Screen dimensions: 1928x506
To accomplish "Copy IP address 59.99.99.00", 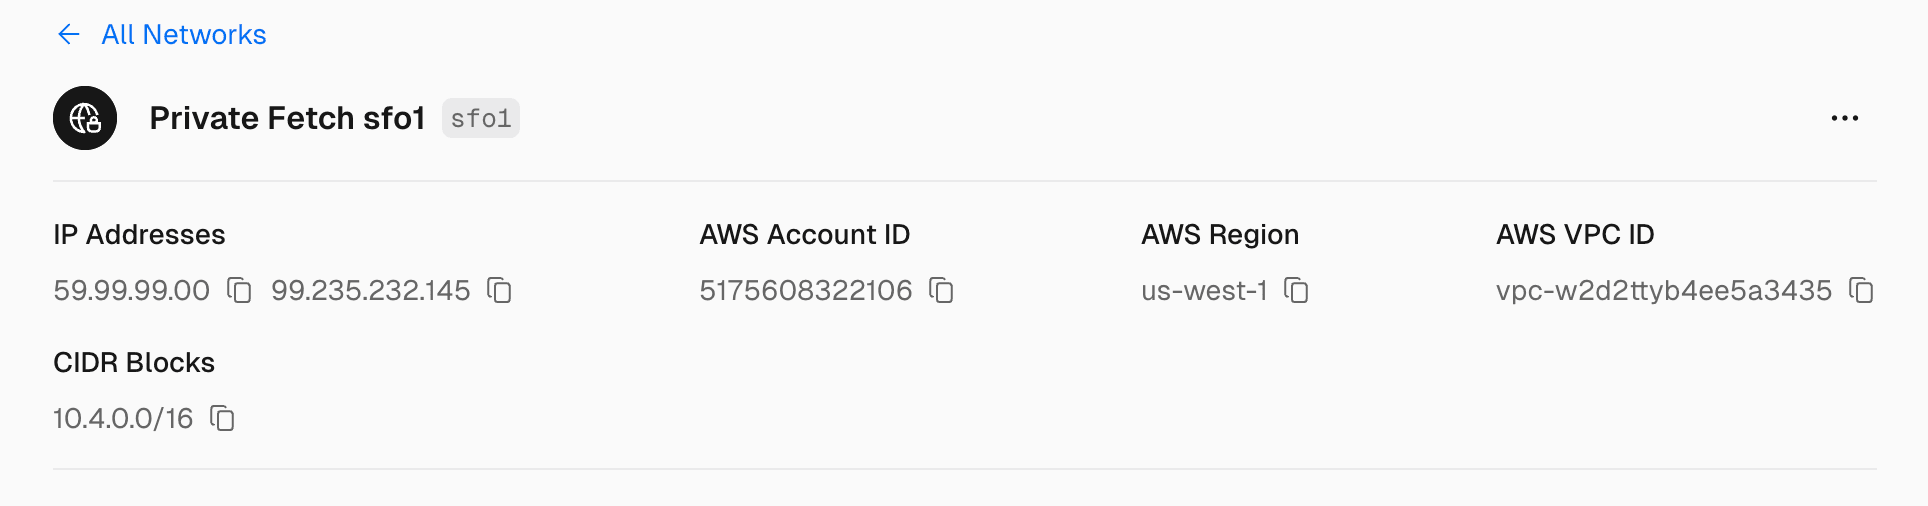I will click(239, 290).
